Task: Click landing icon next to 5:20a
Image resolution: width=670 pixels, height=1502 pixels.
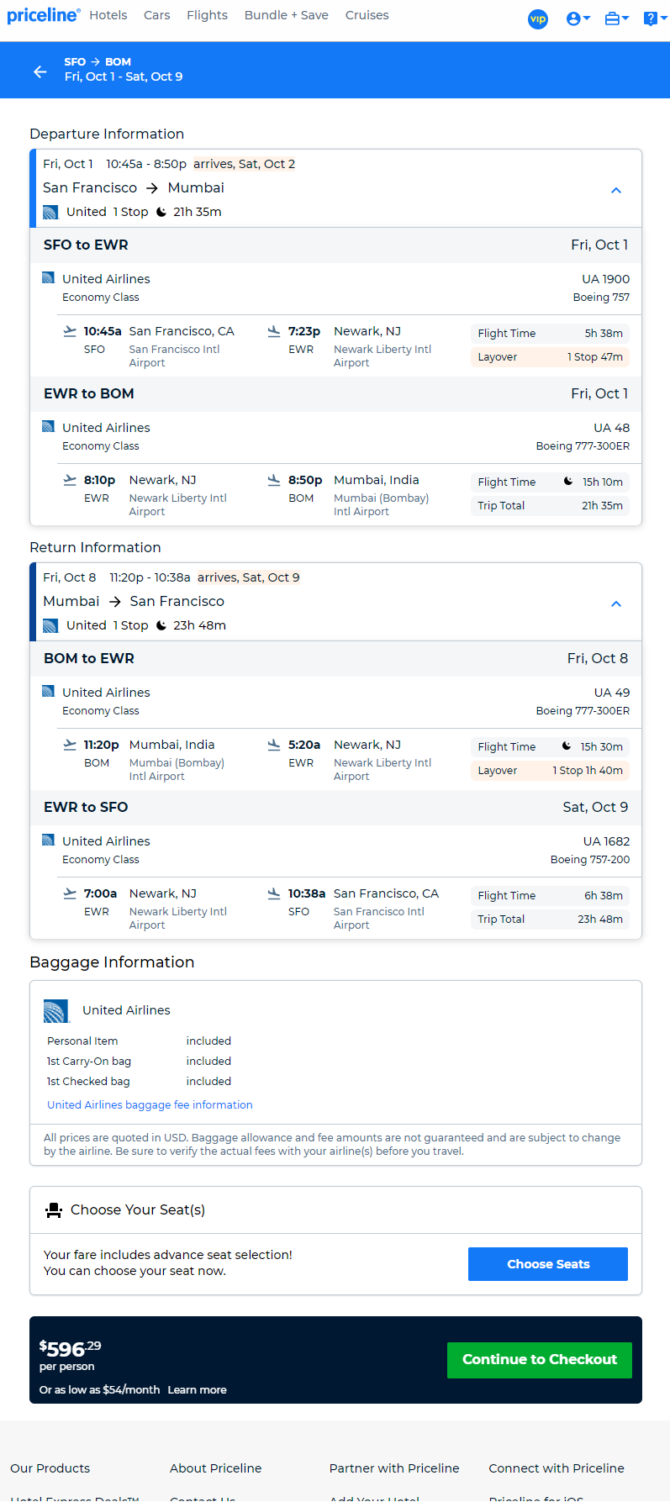Action: [274, 745]
